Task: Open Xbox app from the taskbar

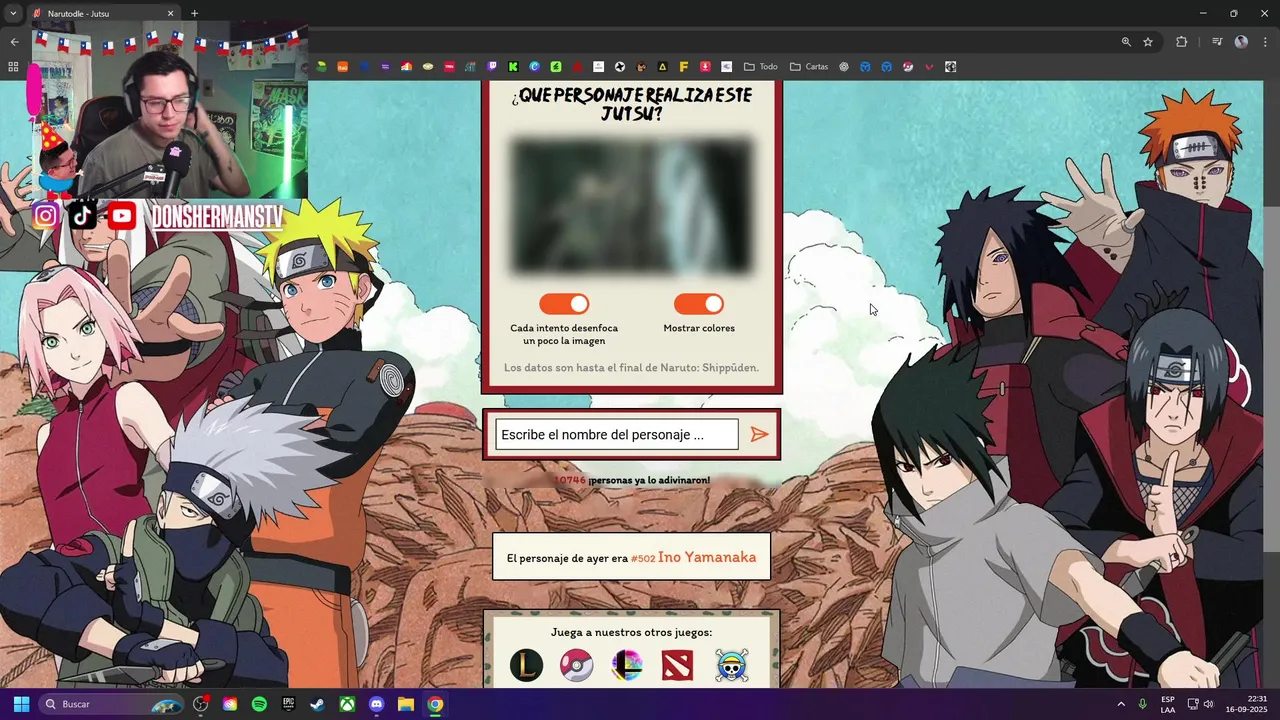Action: tap(347, 704)
